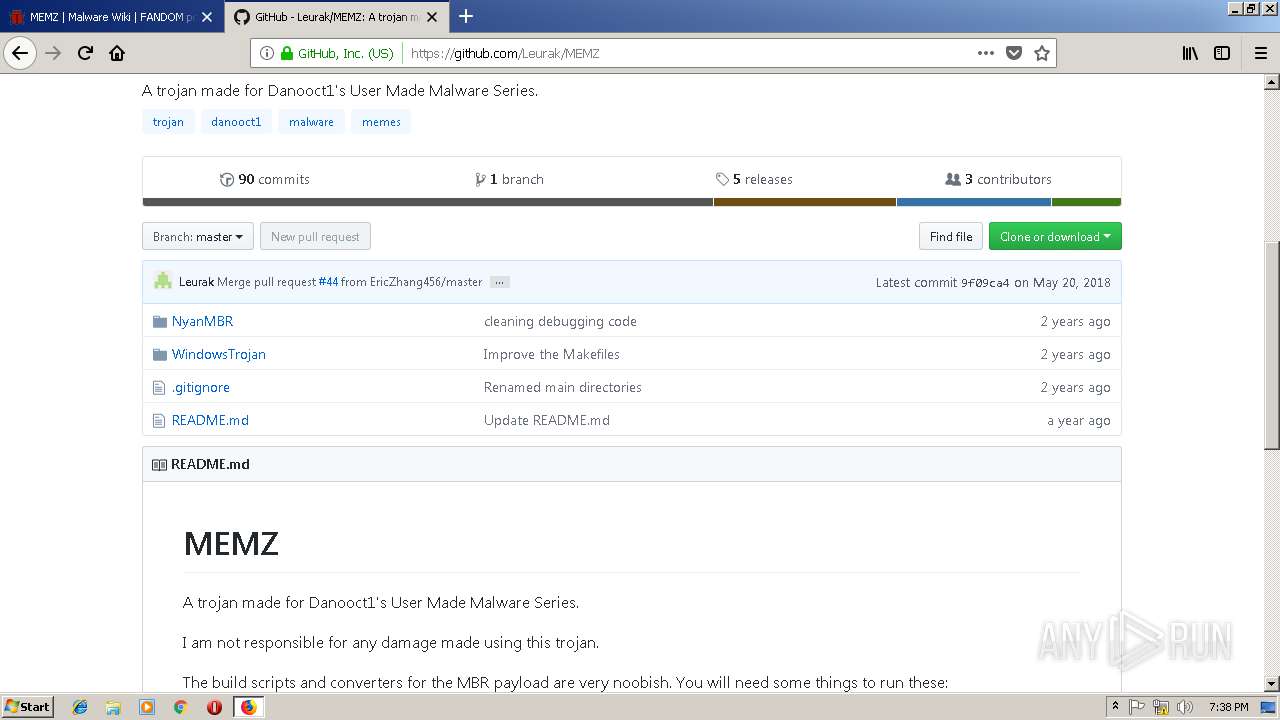Open a new browser tab
This screenshot has height=720, width=1280.
466,16
